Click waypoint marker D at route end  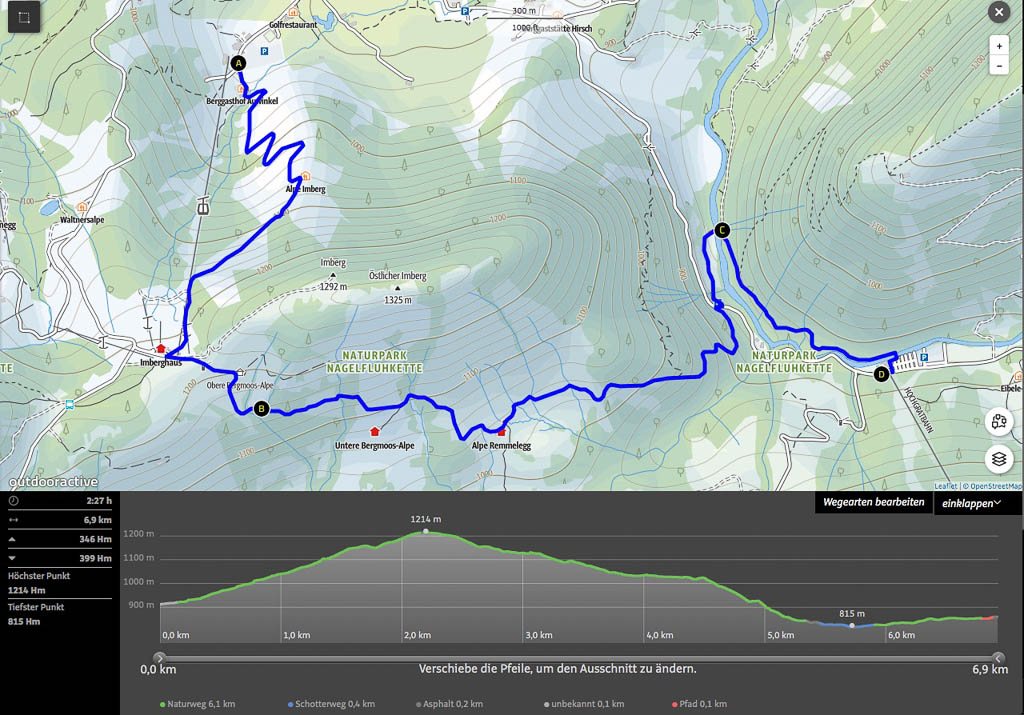881,375
